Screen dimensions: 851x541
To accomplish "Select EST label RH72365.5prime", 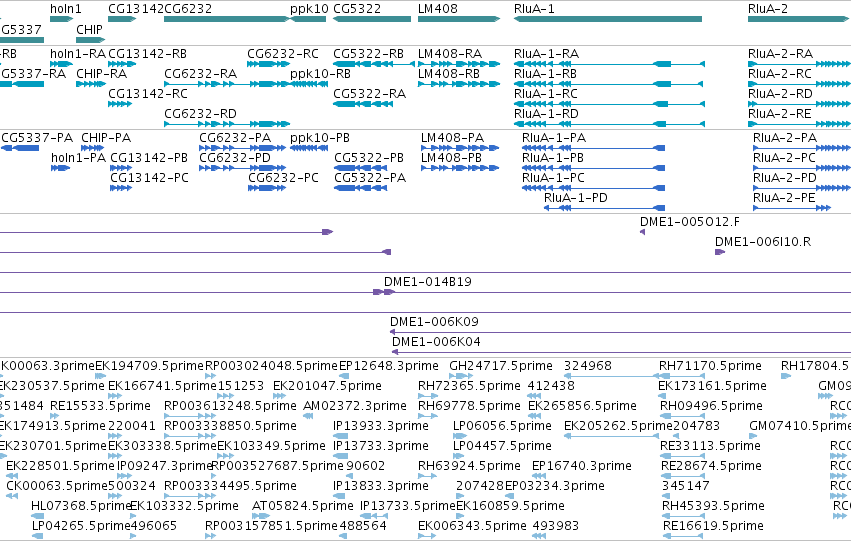I will click(x=469, y=386).
